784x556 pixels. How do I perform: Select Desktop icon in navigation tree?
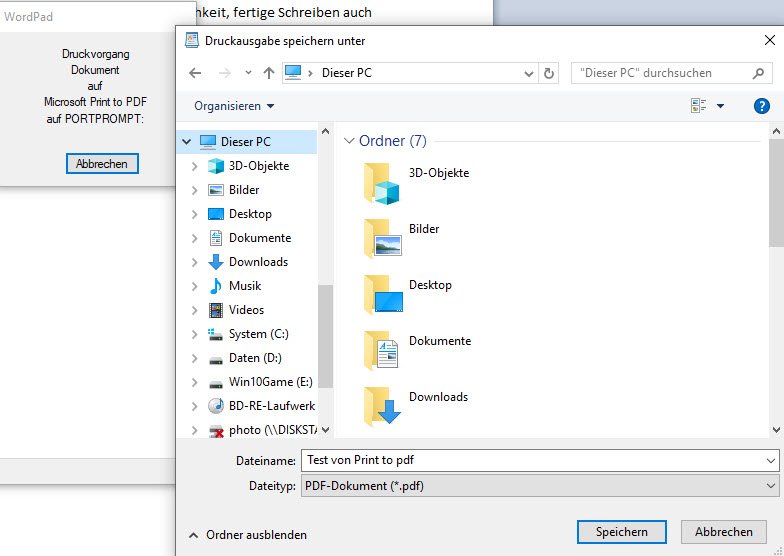[x=216, y=214]
